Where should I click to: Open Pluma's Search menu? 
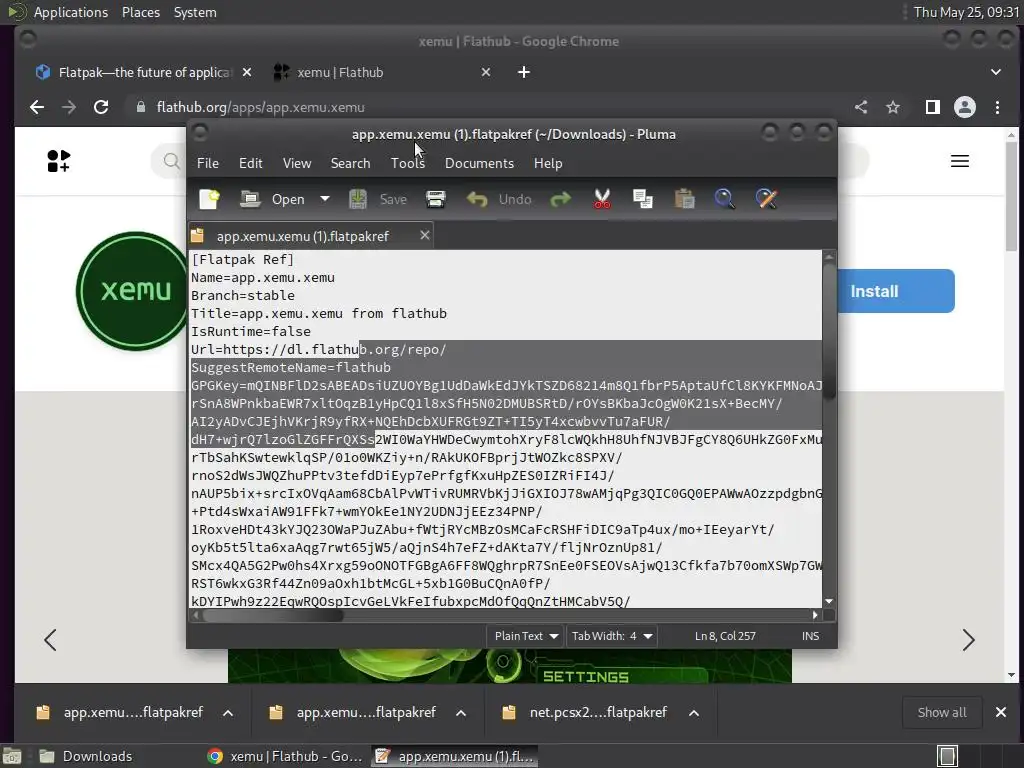(350, 163)
